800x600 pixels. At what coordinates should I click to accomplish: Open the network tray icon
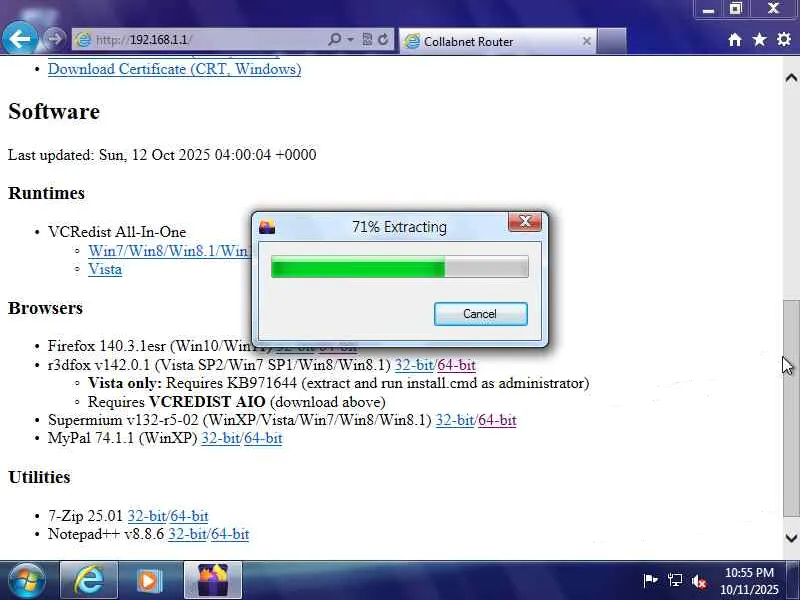(675, 581)
